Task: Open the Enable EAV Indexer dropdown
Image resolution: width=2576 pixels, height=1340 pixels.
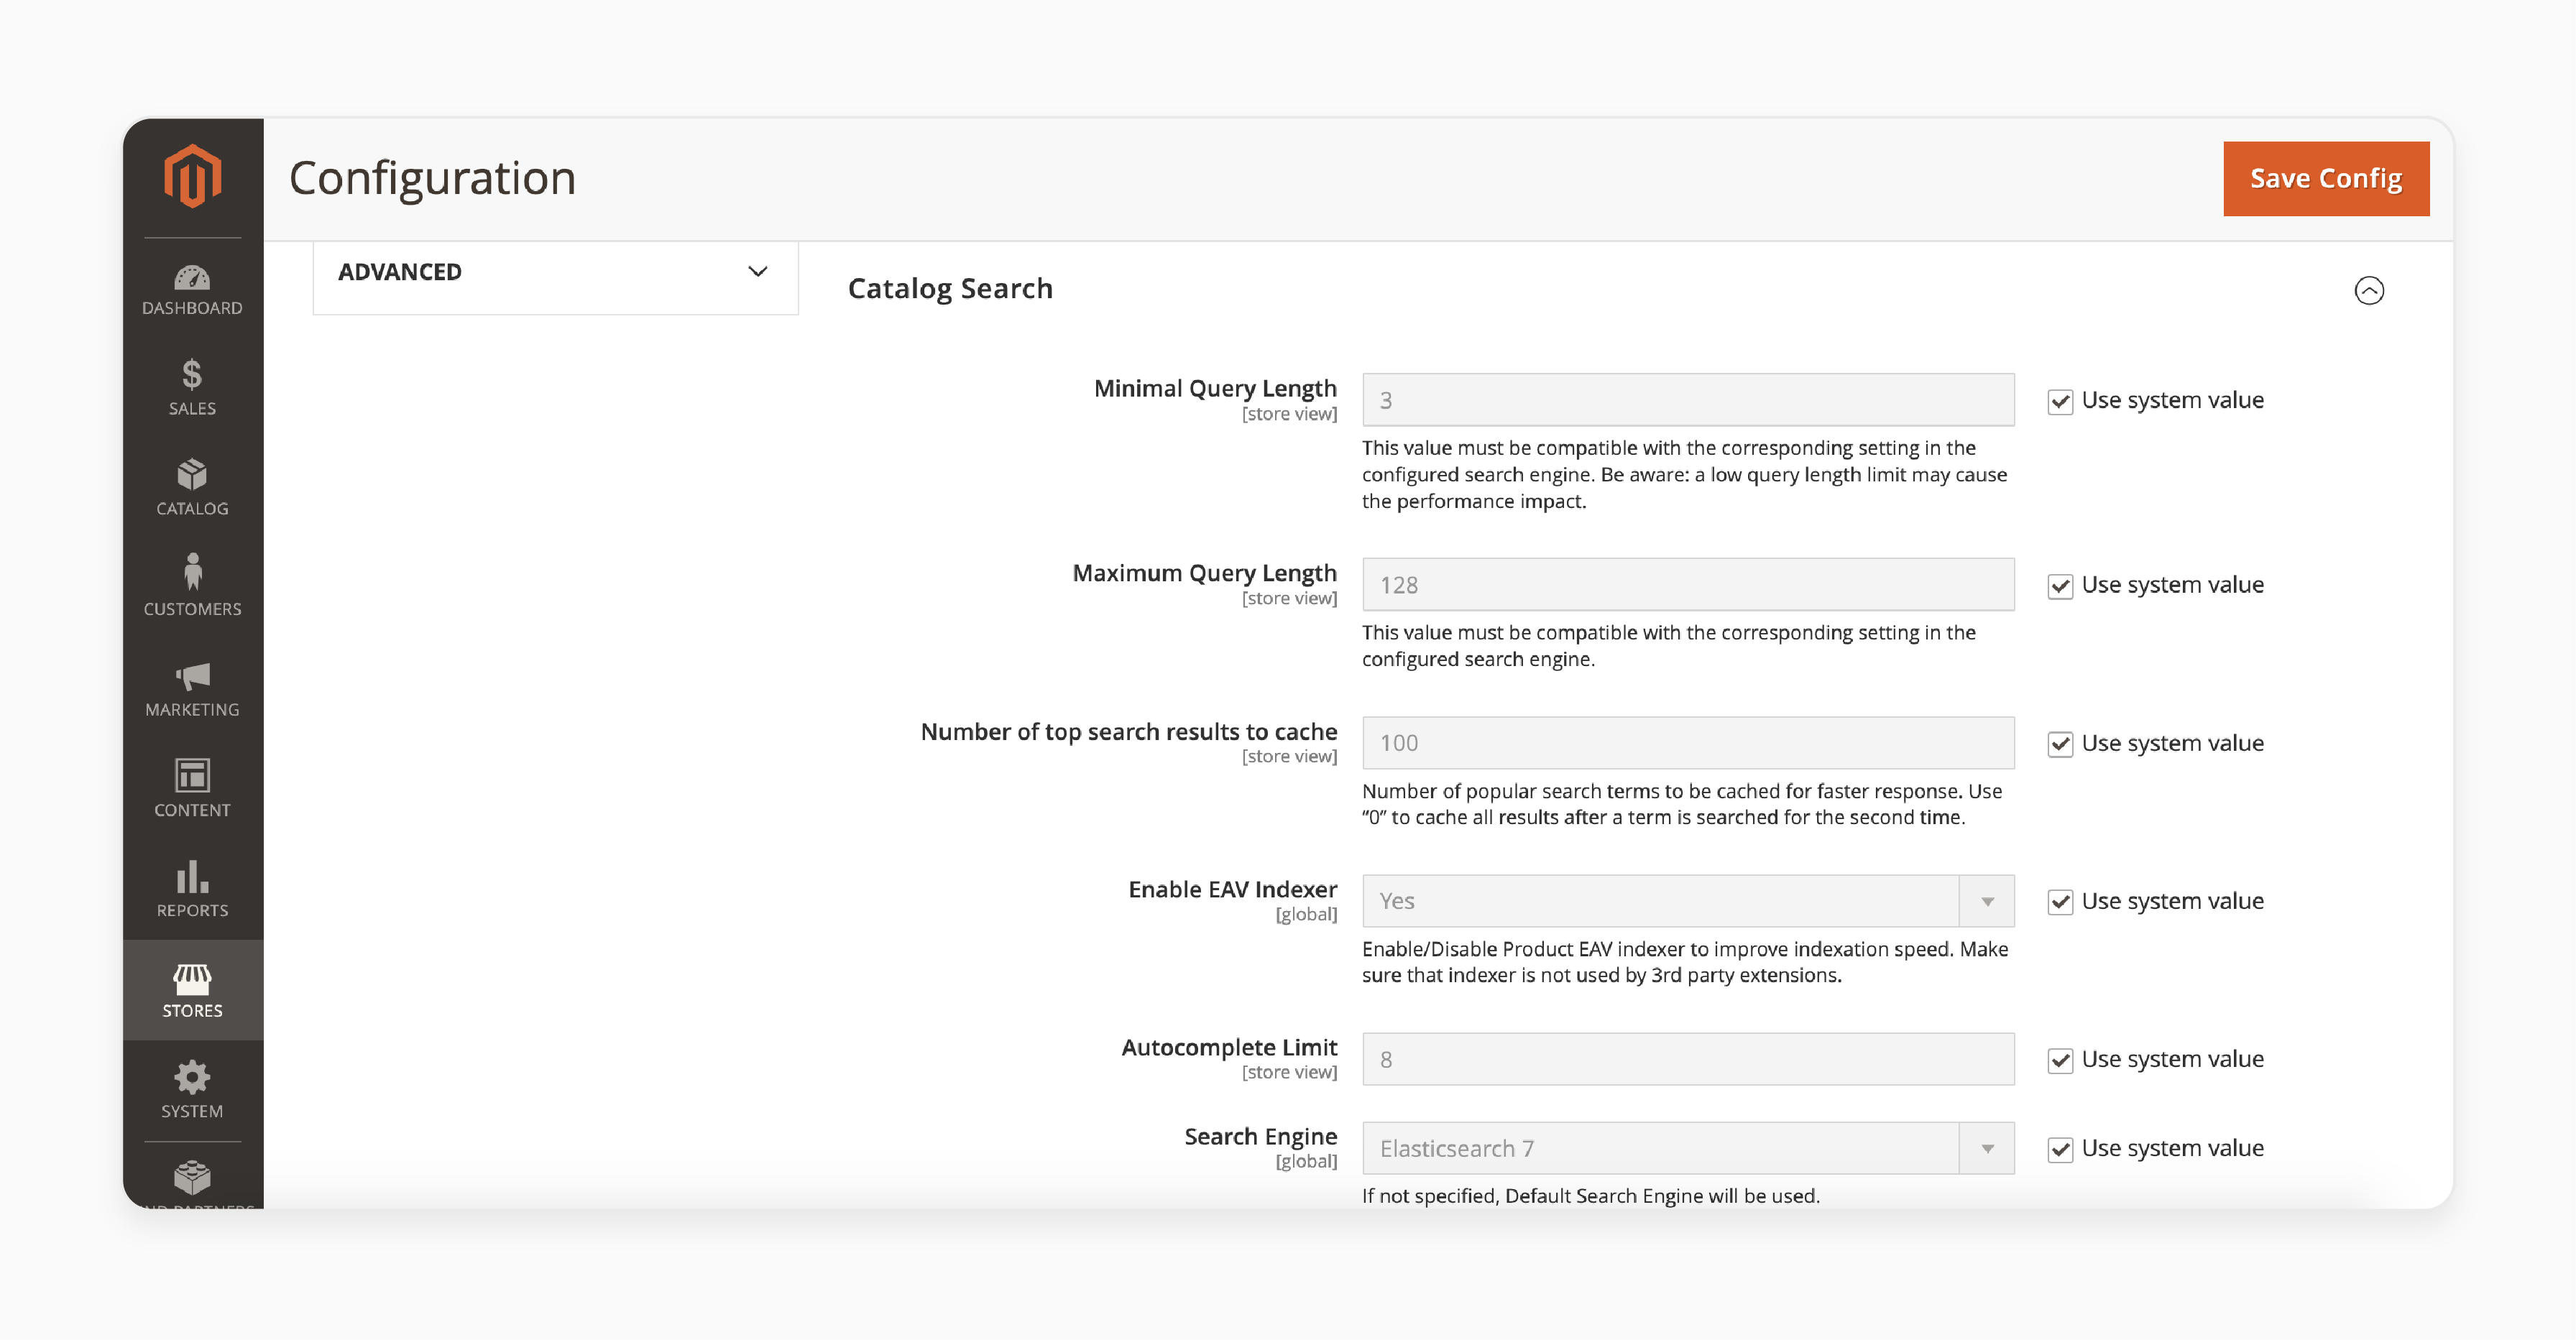Action: (1688, 901)
